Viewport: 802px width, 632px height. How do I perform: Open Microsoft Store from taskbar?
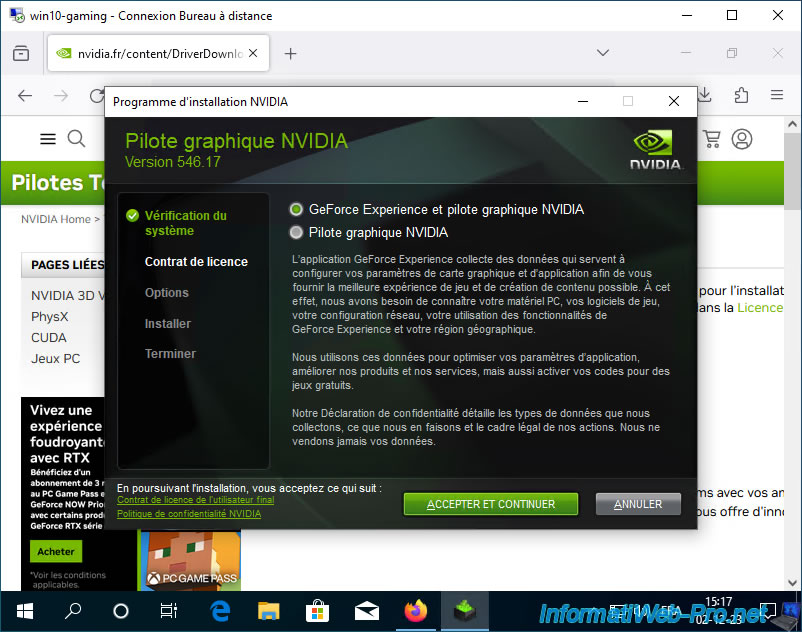coord(317,611)
